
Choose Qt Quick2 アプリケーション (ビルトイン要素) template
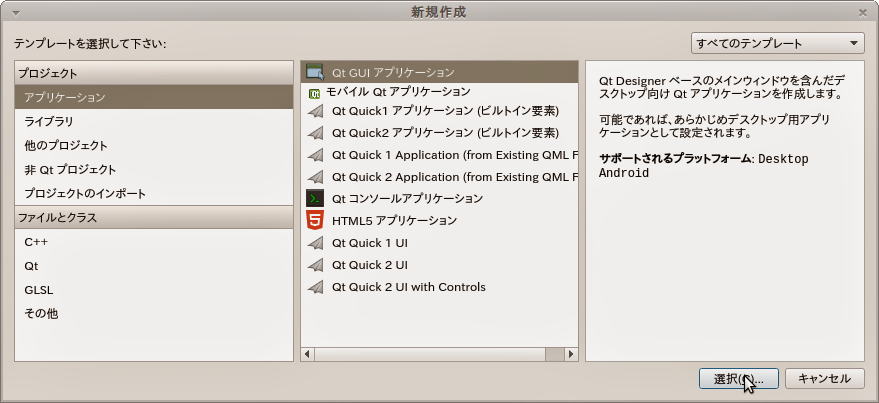point(440,133)
